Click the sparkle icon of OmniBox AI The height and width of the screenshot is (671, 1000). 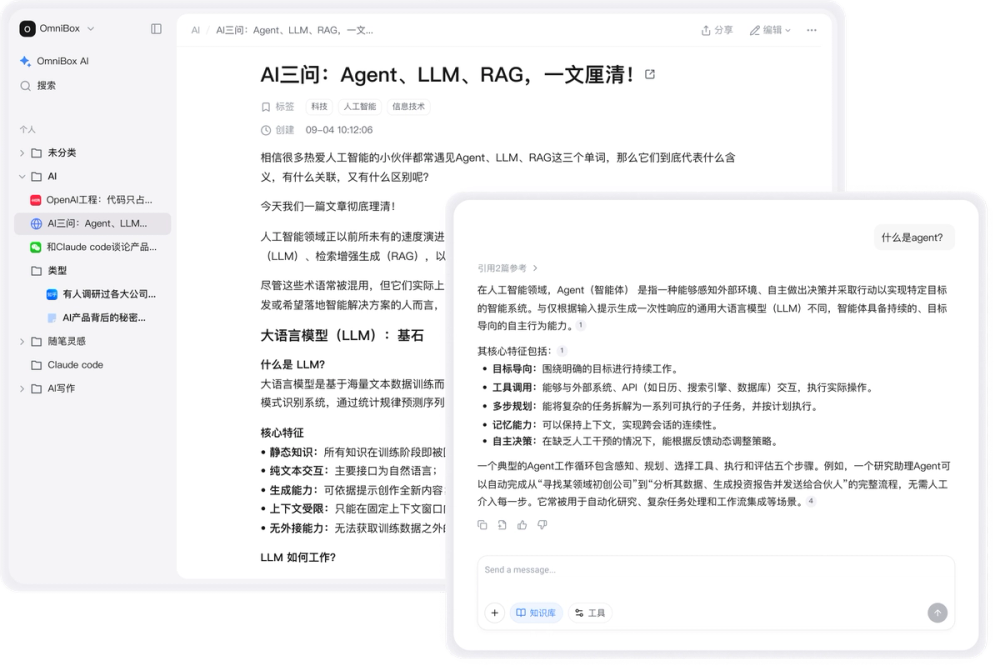click(26, 61)
